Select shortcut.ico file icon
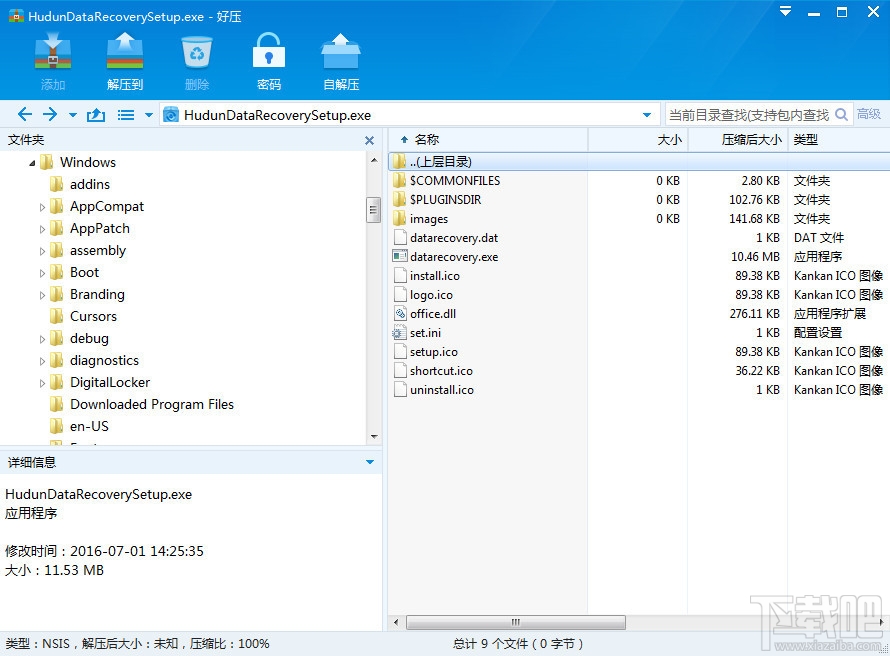The width and height of the screenshot is (890, 656). 400,371
